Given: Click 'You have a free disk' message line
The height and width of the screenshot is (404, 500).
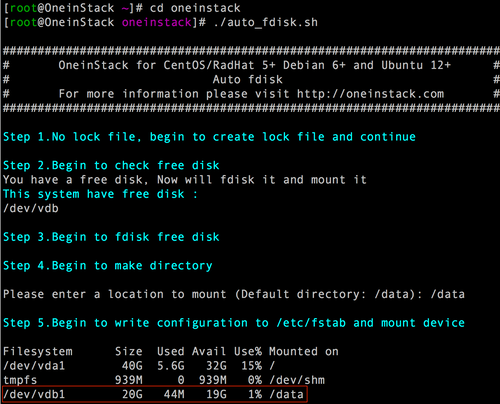Looking at the screenshot, I should pos(185,180).
